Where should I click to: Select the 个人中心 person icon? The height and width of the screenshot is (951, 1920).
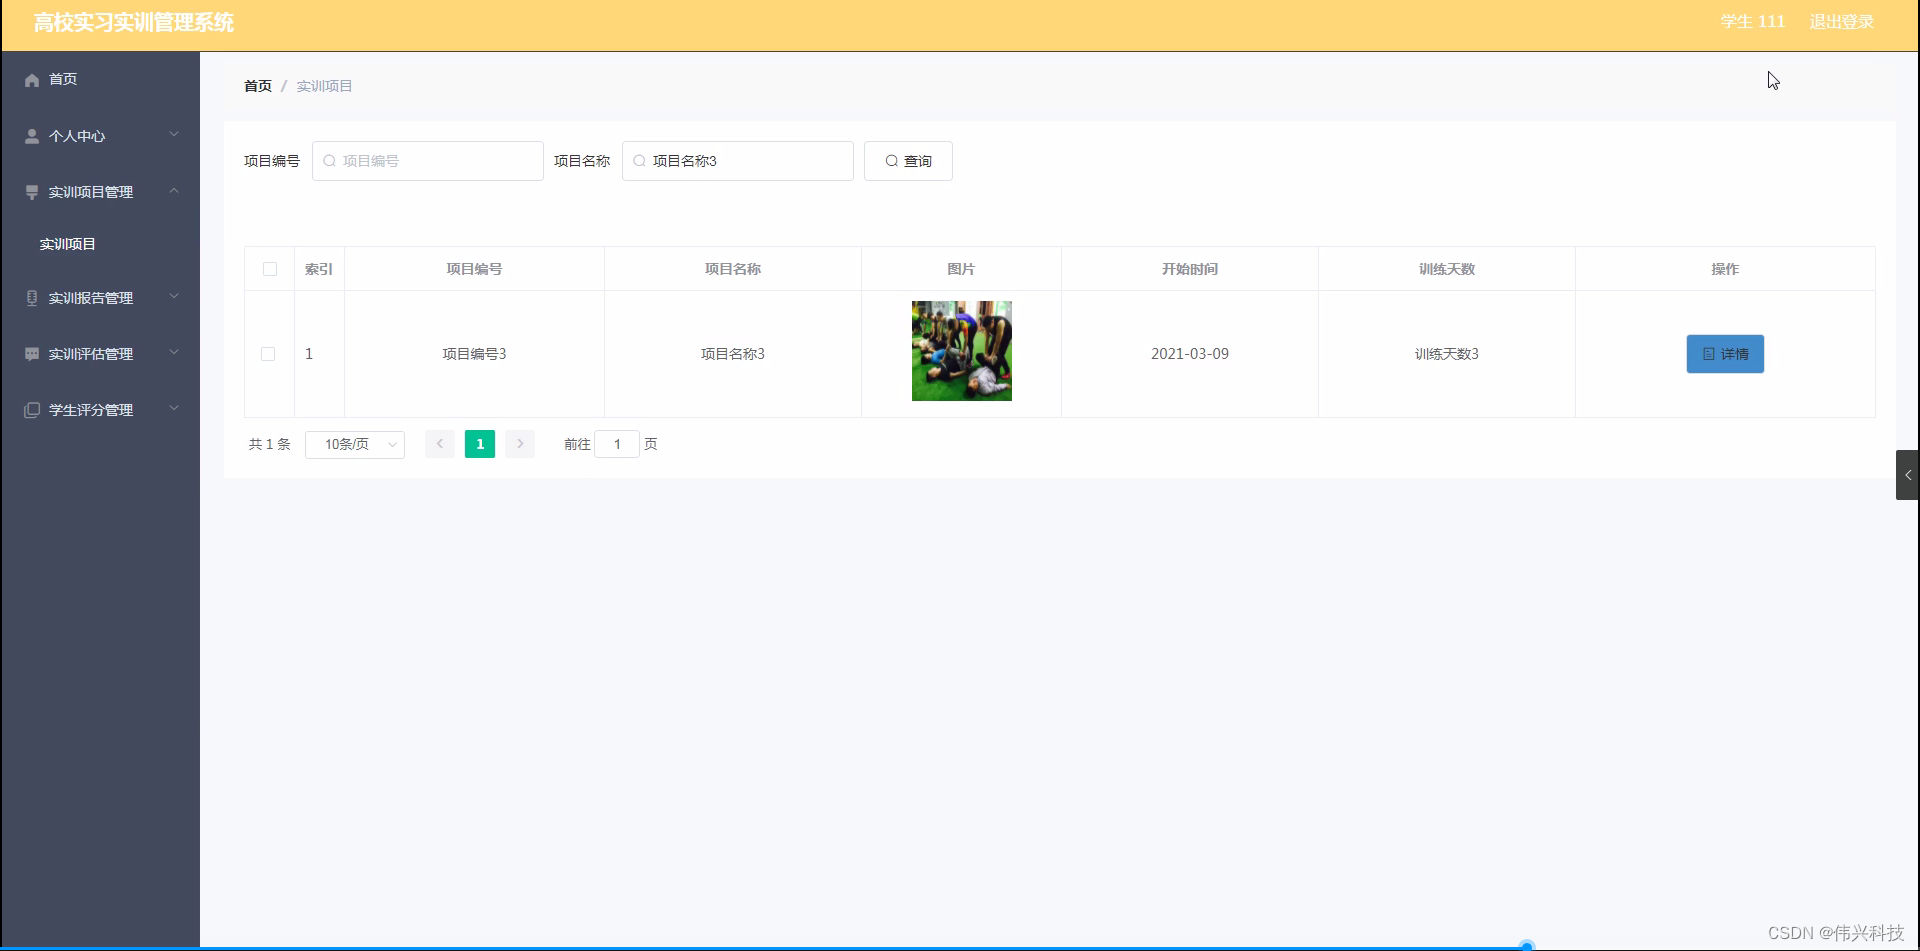[31, 135]
